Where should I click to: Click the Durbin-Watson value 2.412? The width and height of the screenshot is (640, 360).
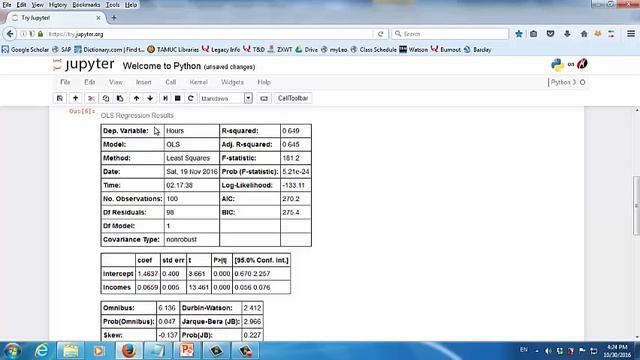[x=252, y=308]
